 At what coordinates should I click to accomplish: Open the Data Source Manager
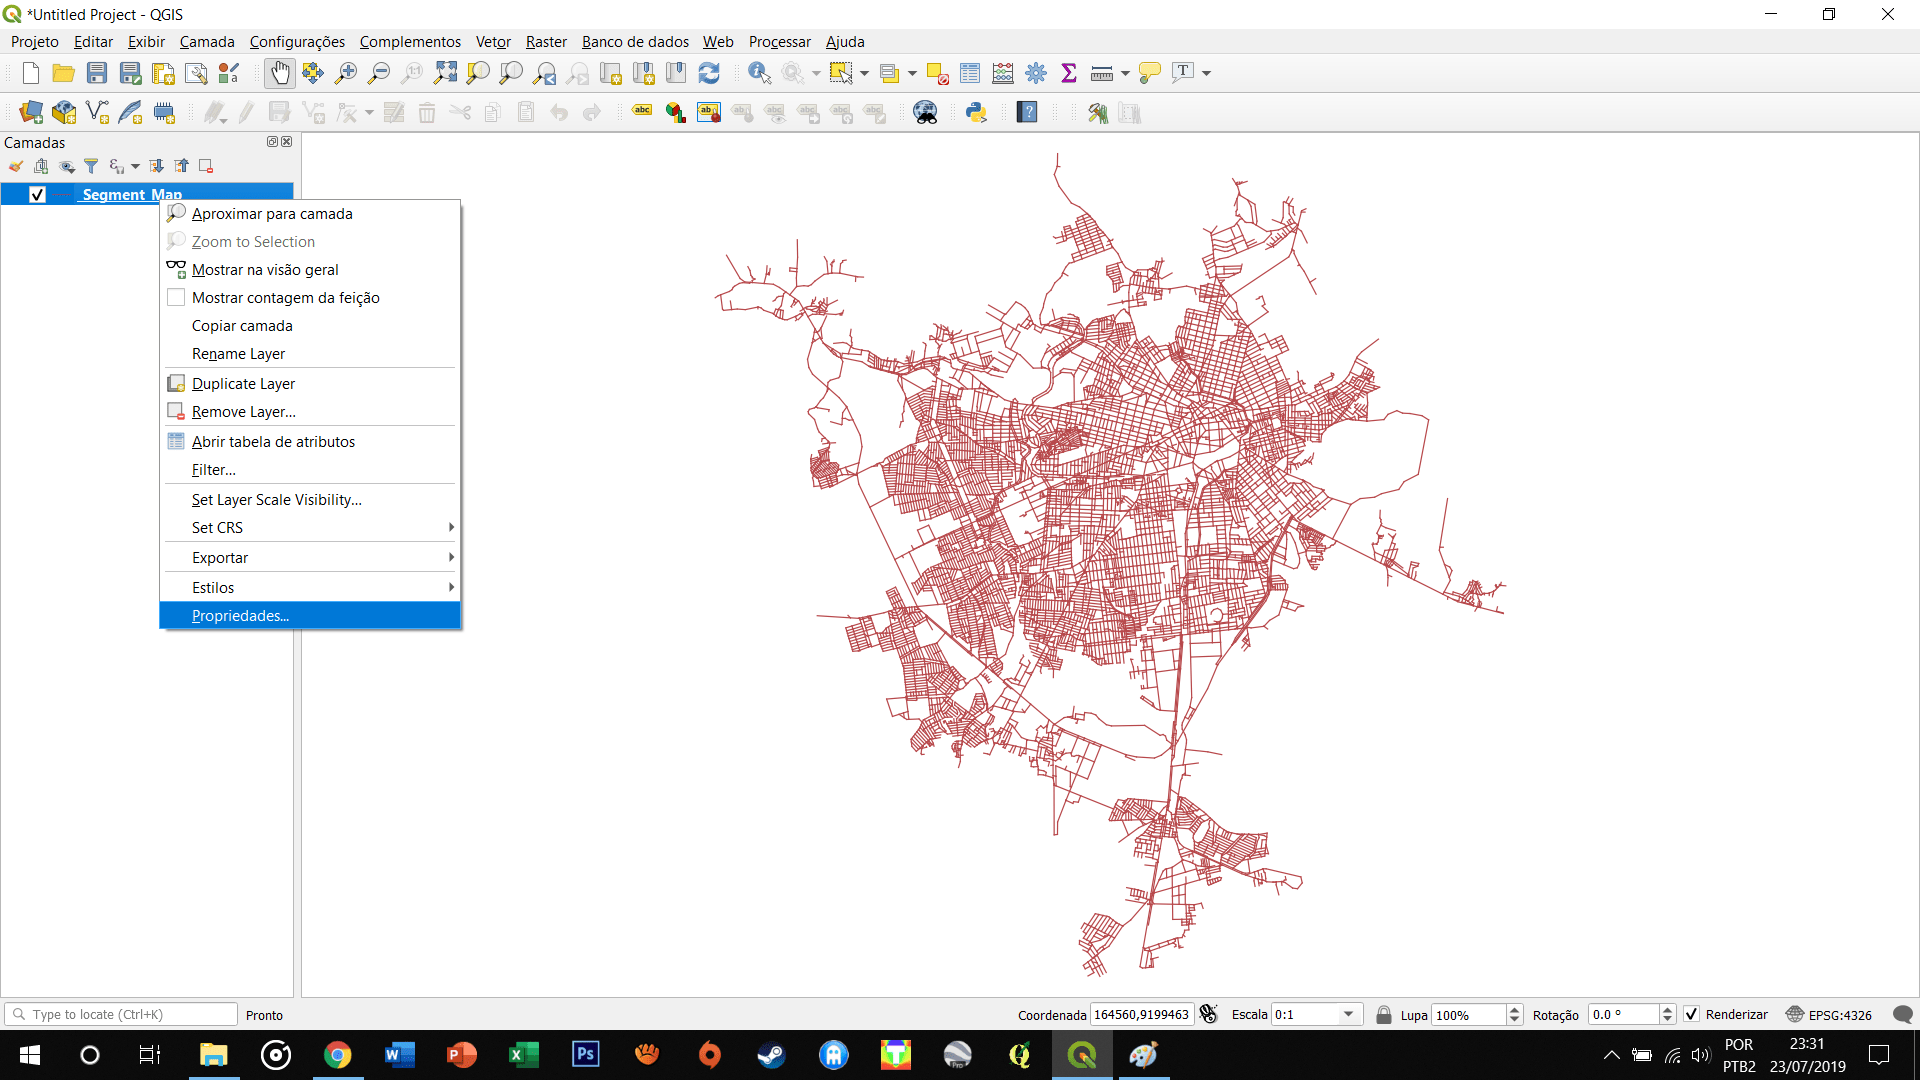(29, 112)
